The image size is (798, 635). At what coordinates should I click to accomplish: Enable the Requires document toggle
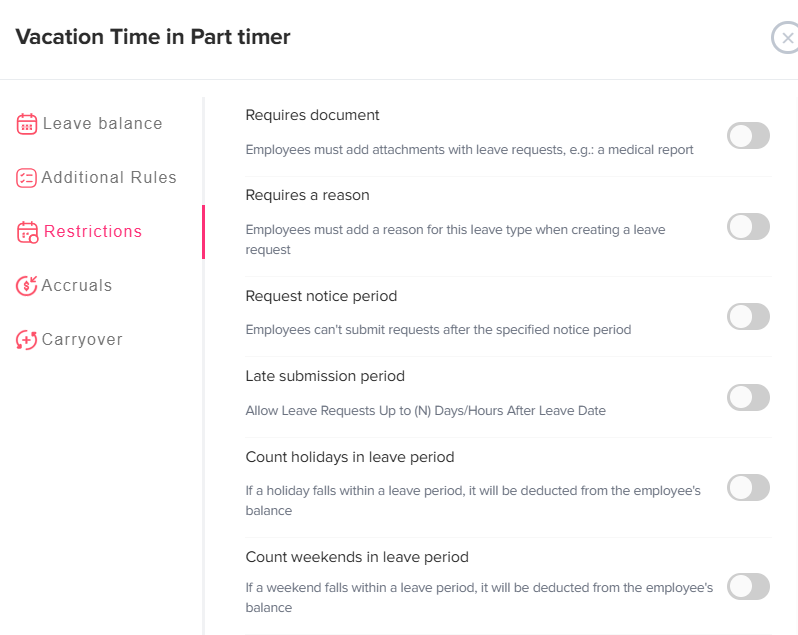[748, 136]
